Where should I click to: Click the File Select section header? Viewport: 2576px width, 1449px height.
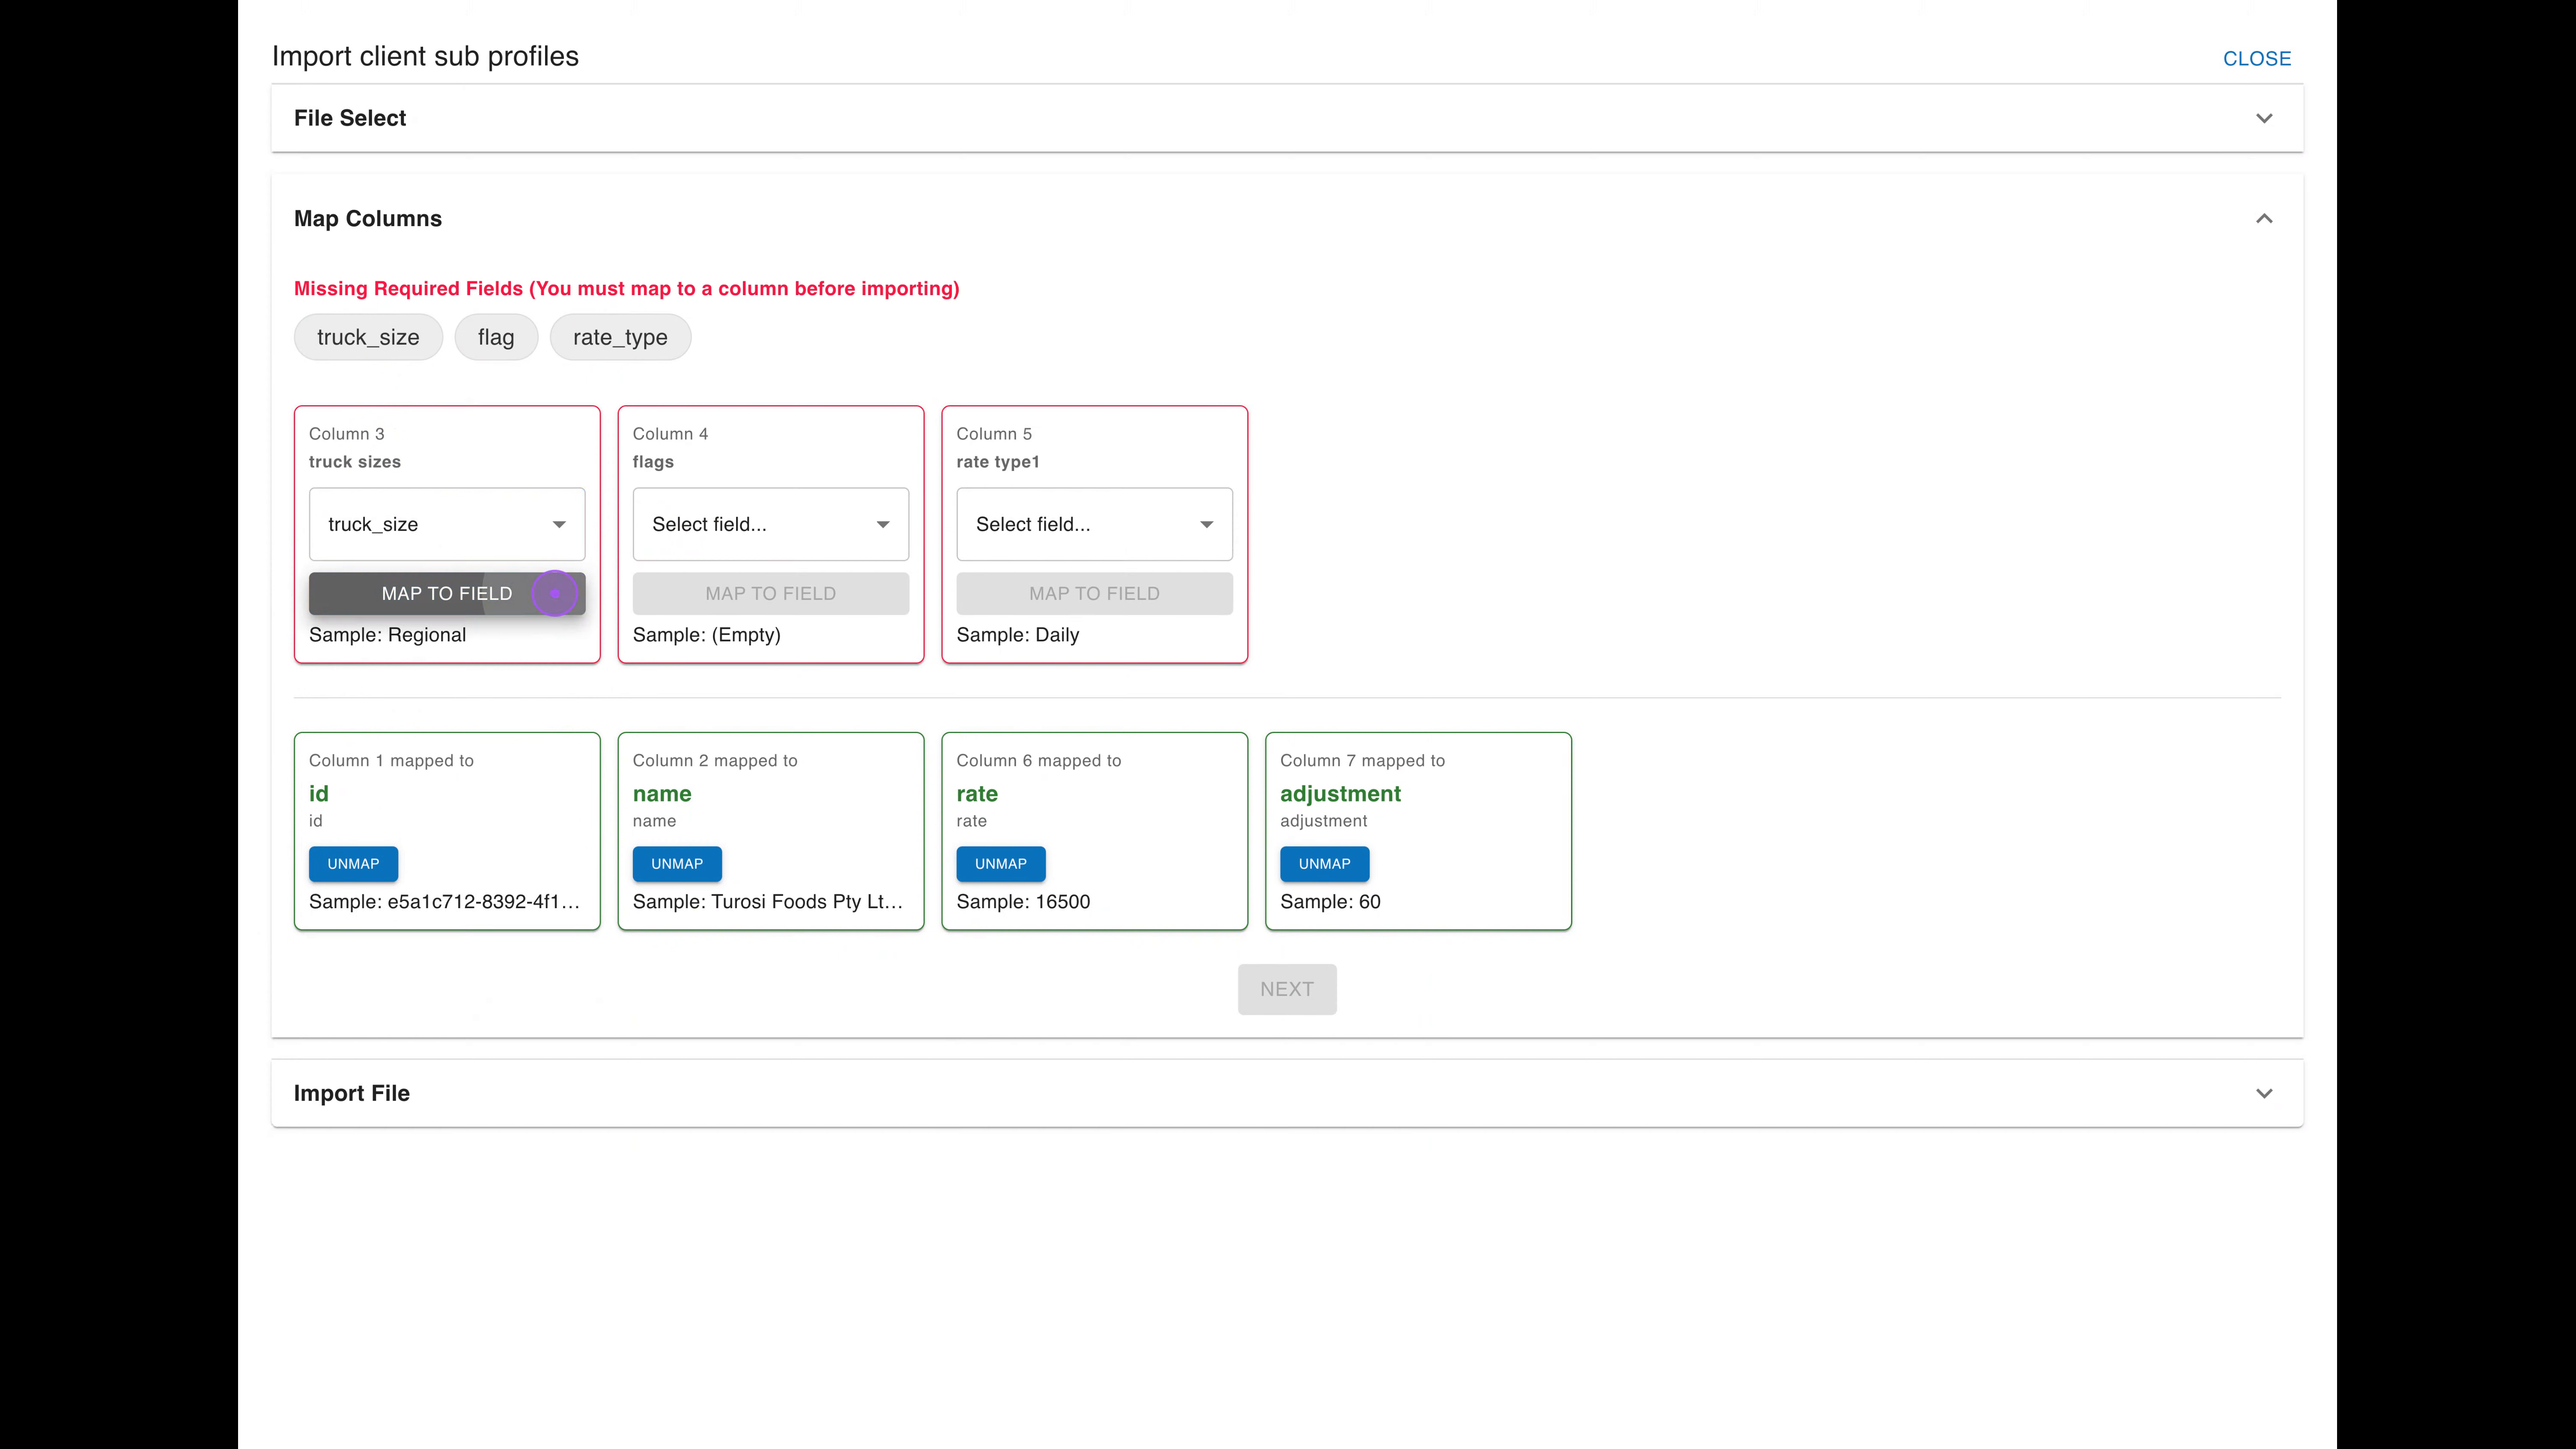point(1287,118)
